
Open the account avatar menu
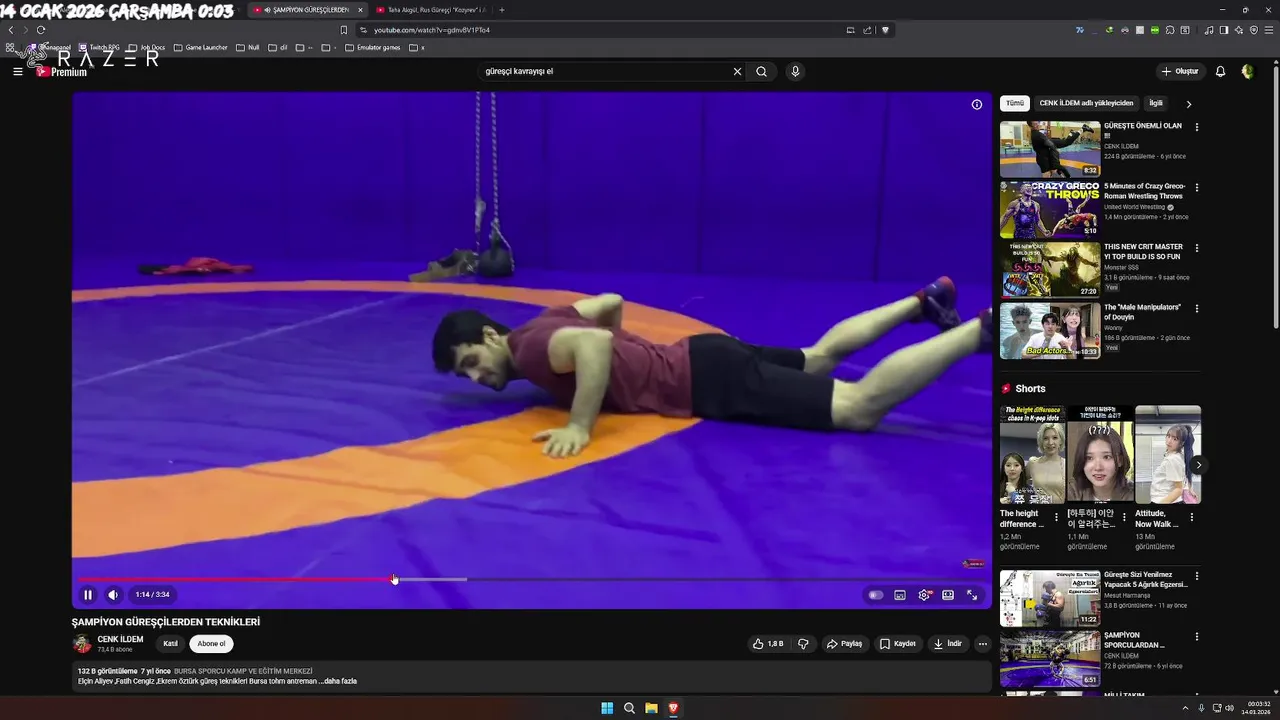coord(1248,71)
